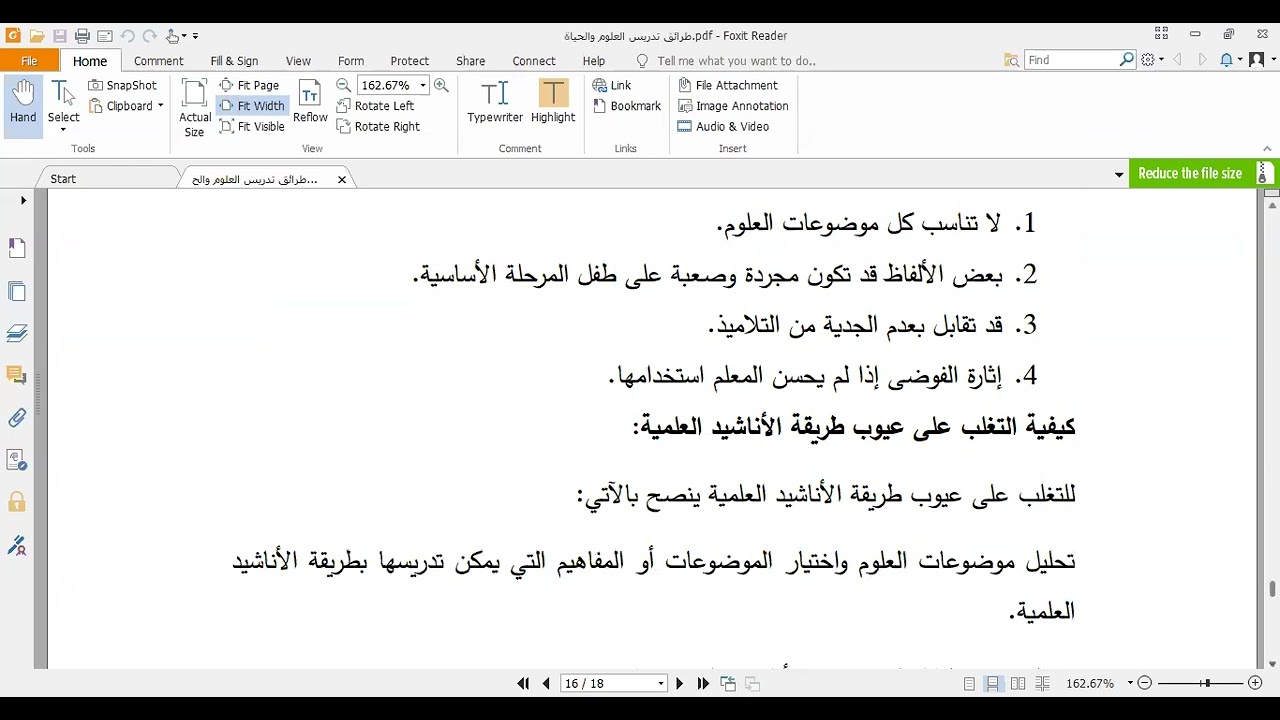Screen dimensions: 1280x720
Task: Toggle Fit Width view
Action: [252, 106]
